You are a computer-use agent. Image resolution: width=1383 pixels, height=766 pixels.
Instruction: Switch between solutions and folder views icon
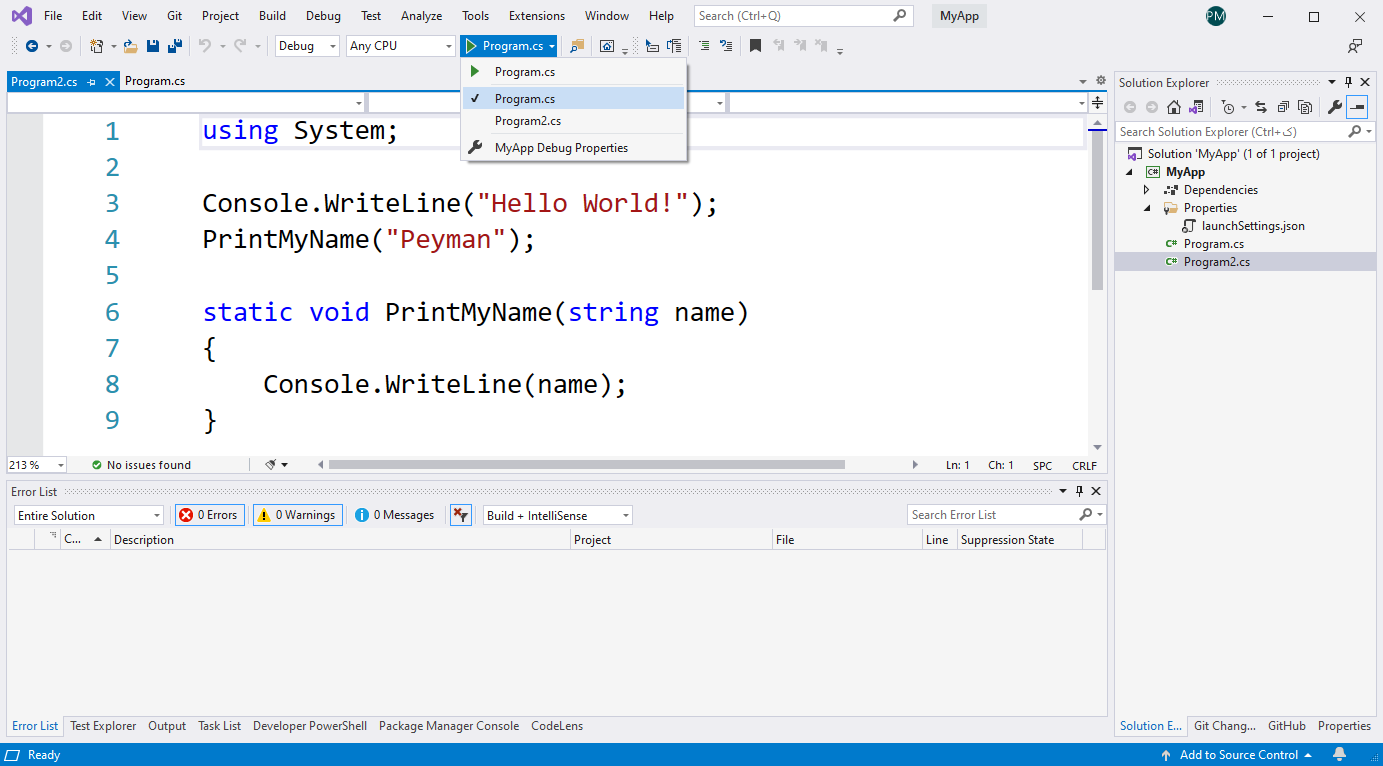1194,107
